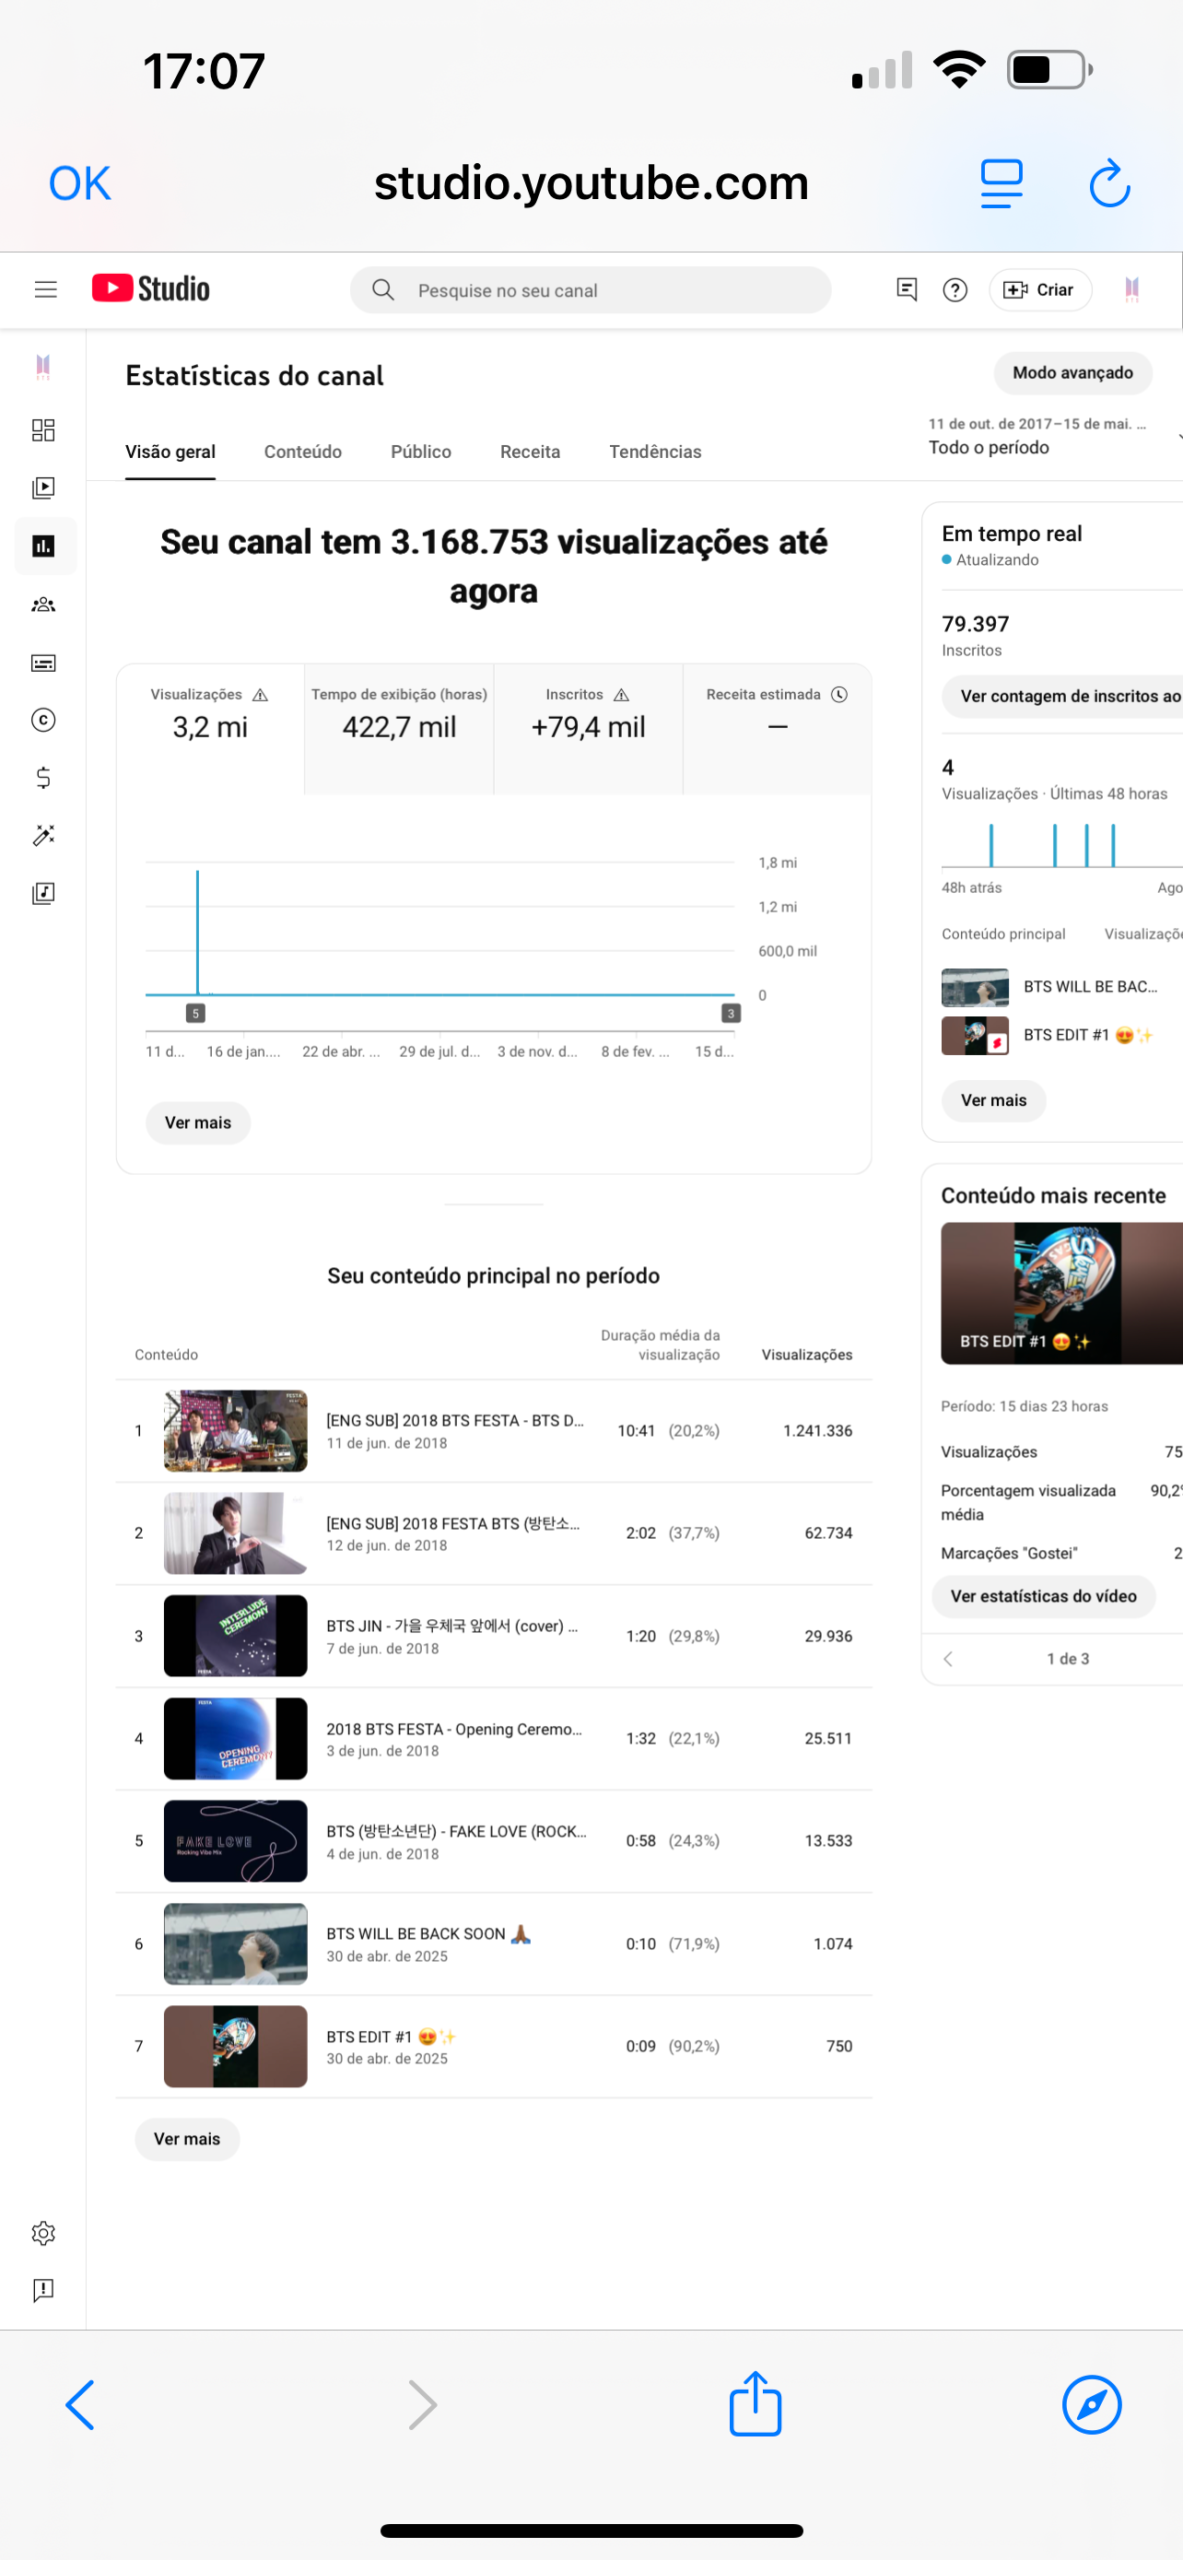
Task: Switch to the Tendências tab
Action: point(655,452)
